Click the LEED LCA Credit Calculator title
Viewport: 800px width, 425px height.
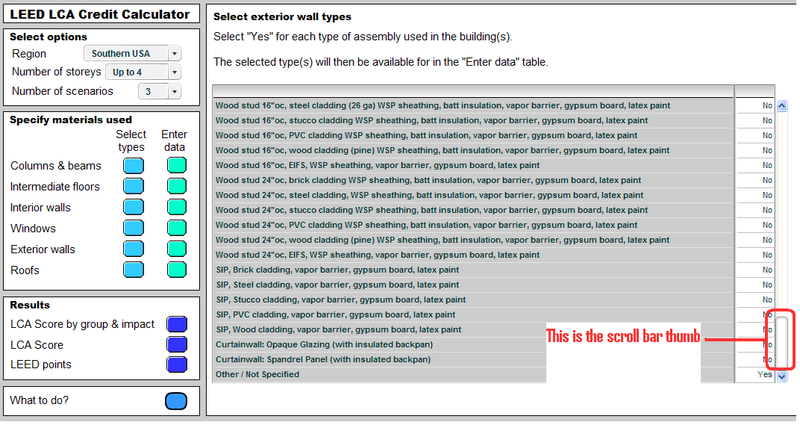[100, 14]
